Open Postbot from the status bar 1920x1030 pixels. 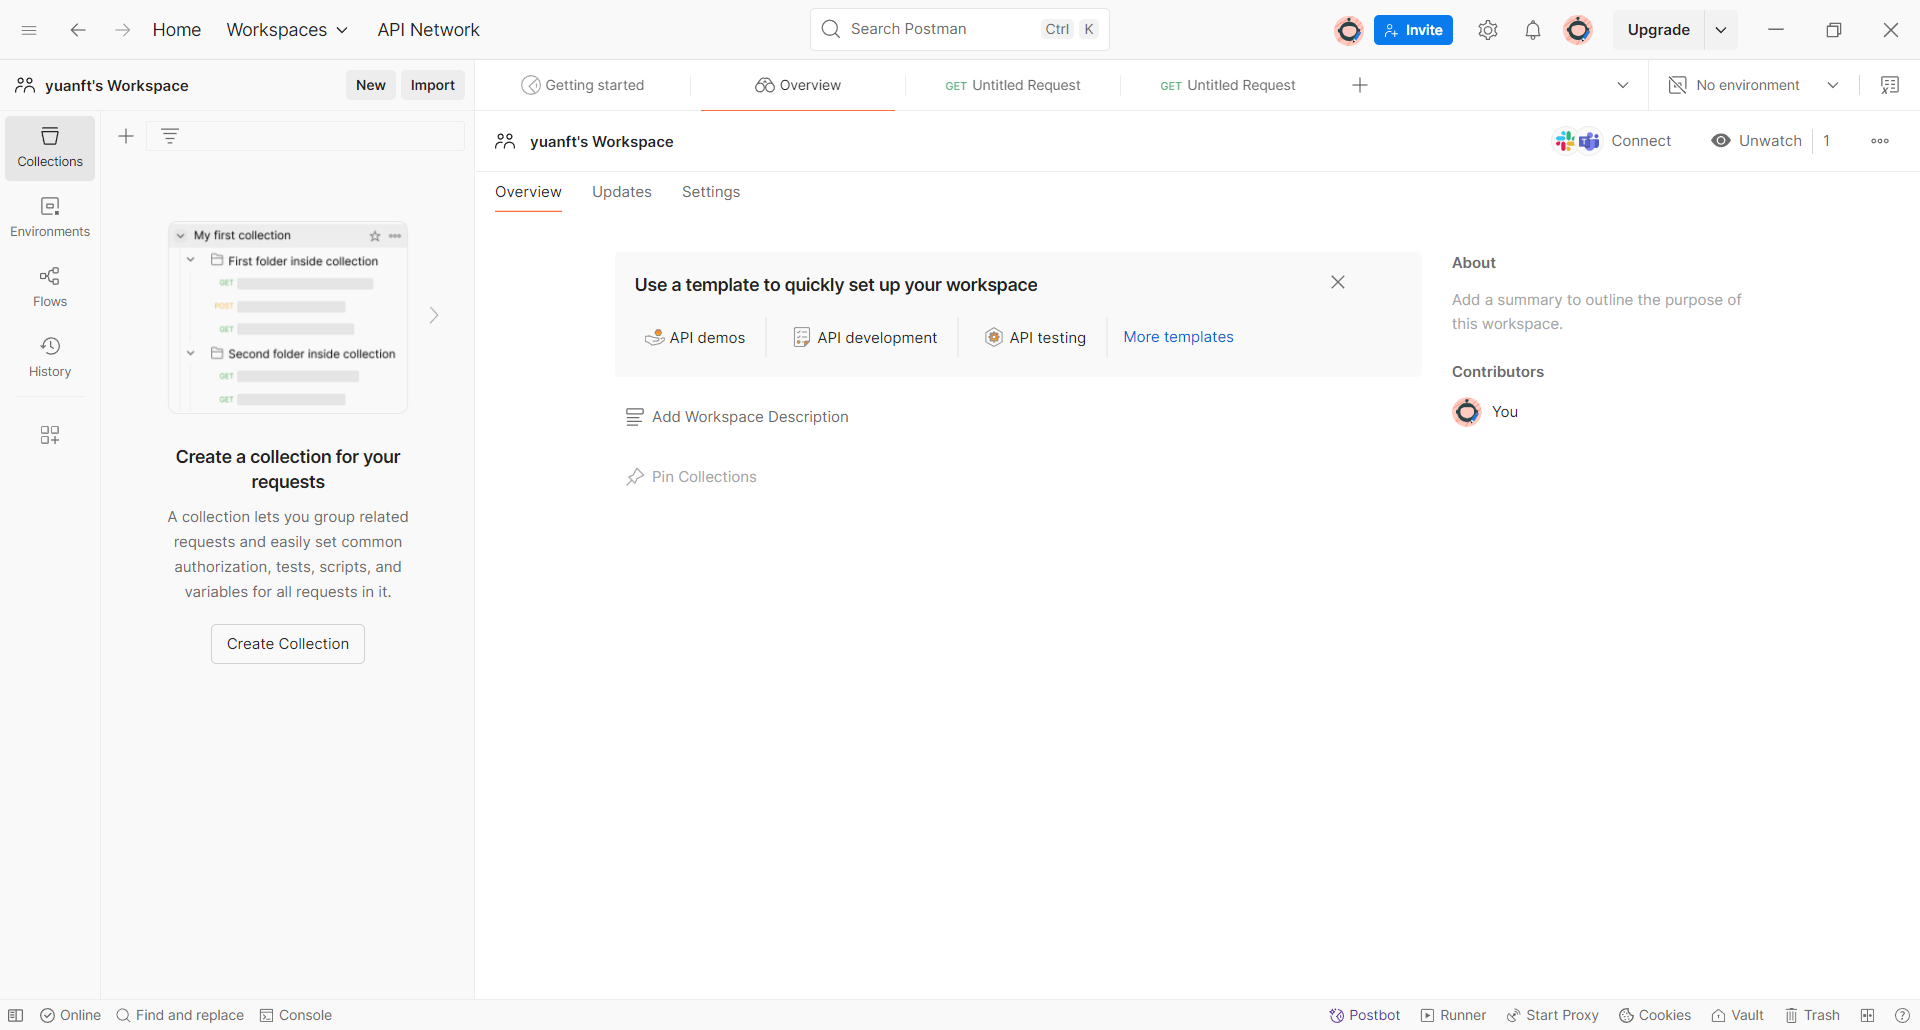click(1364, 1015)
